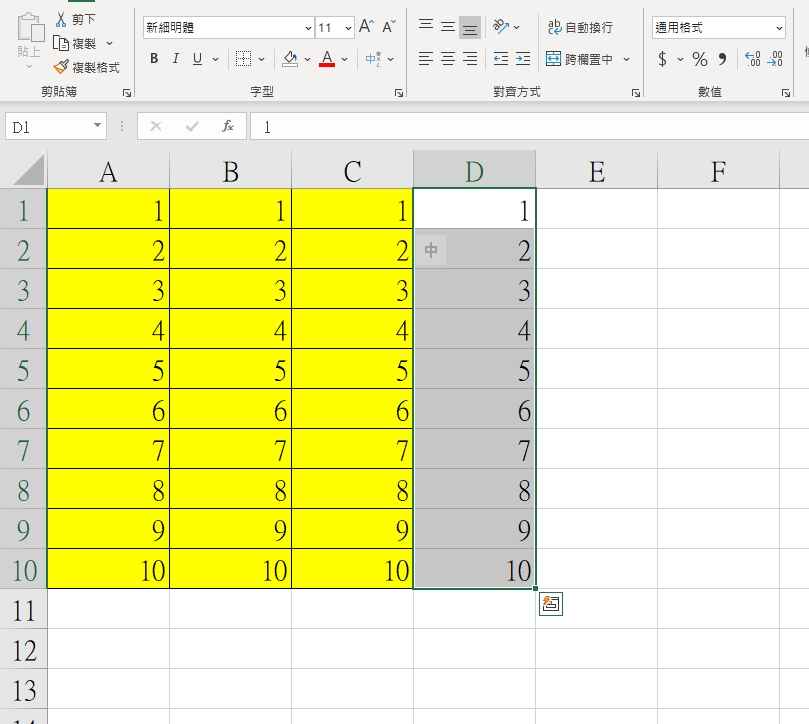
Task: Increase font size with the larger A
Action: (366, 27)
